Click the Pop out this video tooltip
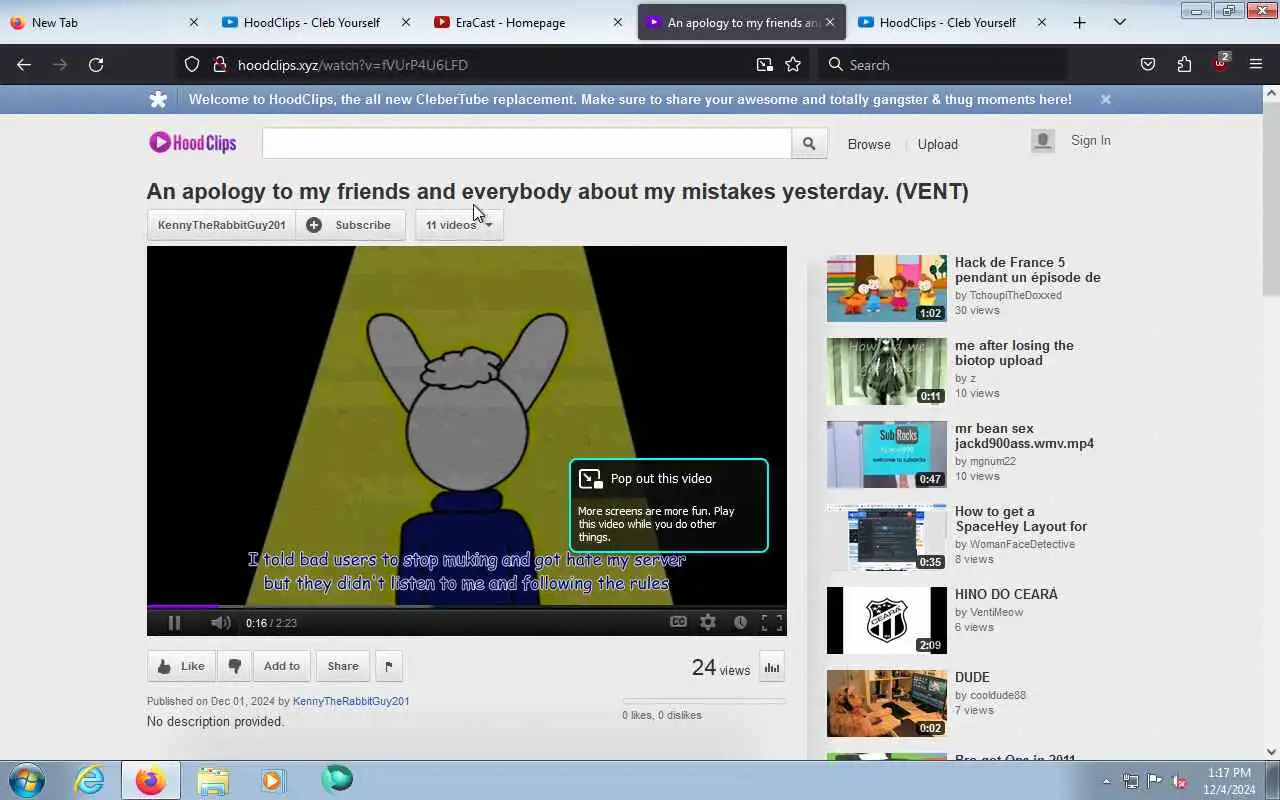The image size is (1280, 800). coord(669,505)
